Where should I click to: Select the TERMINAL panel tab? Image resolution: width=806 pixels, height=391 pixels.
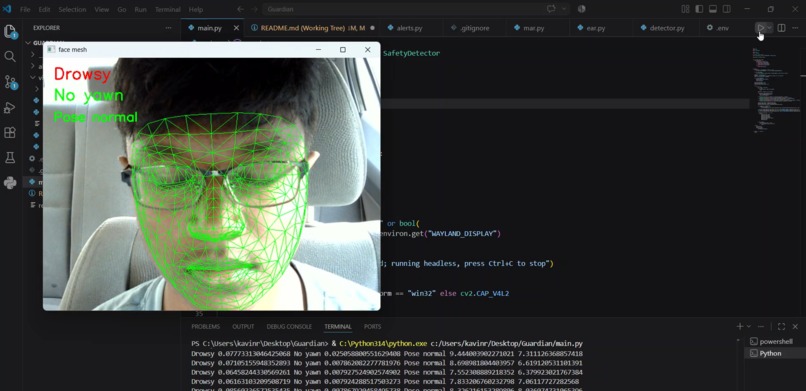(338, 327)
